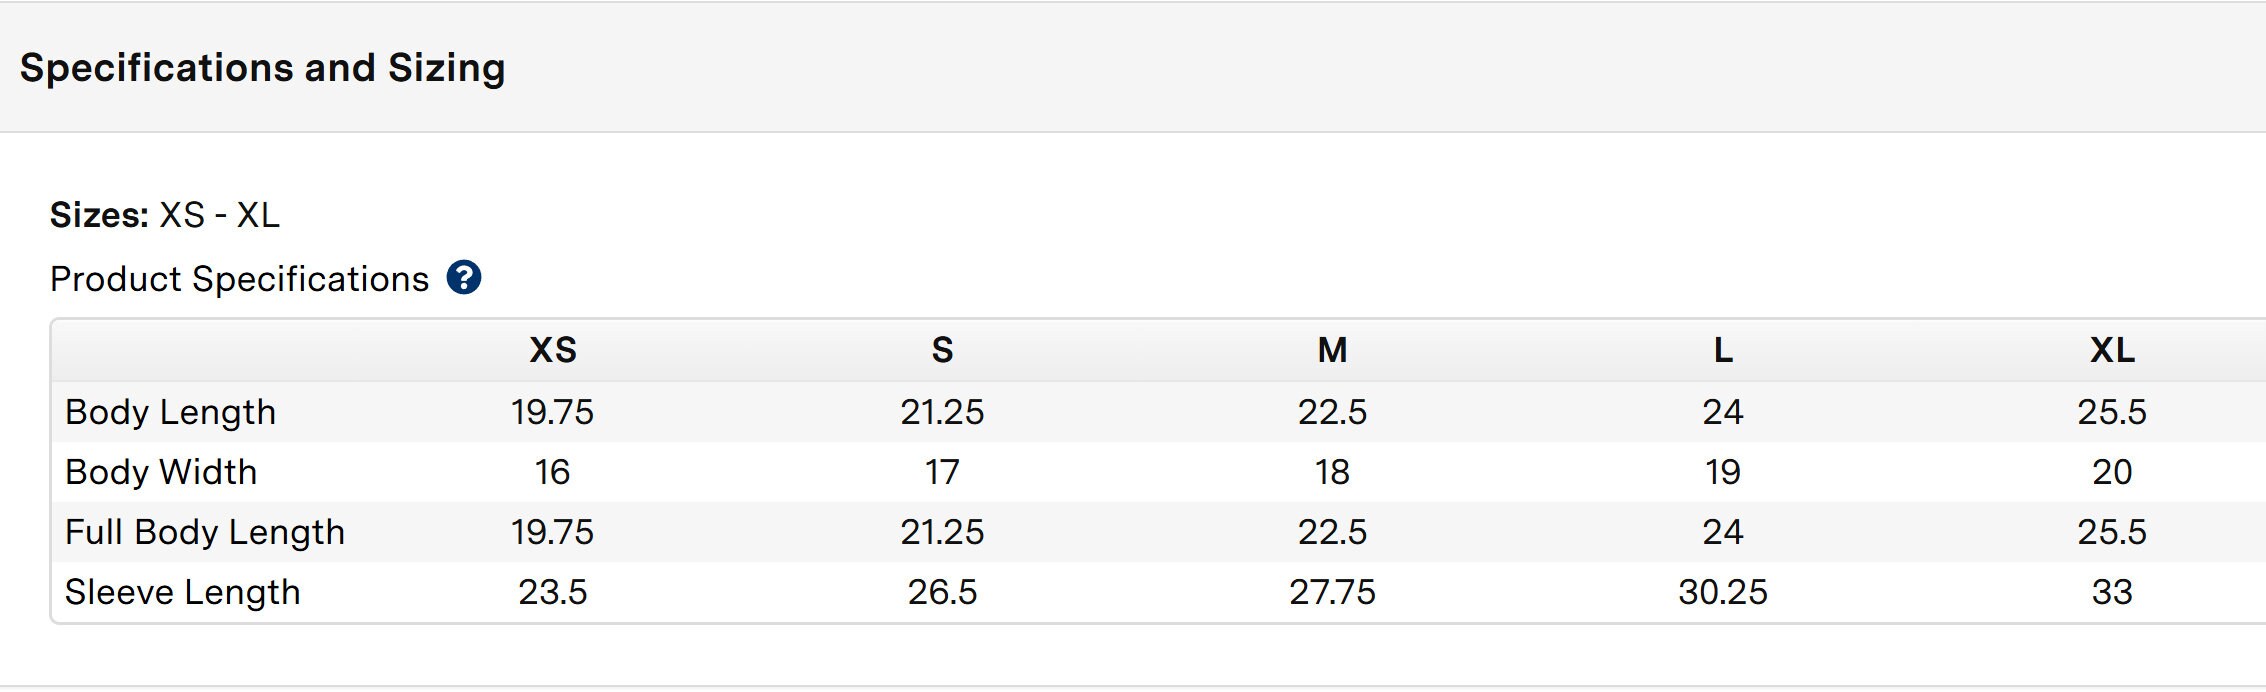Select the Full Body Length row label
Image resolution: width=2266 pixels, height=692 pixels.
pos(205,532)
